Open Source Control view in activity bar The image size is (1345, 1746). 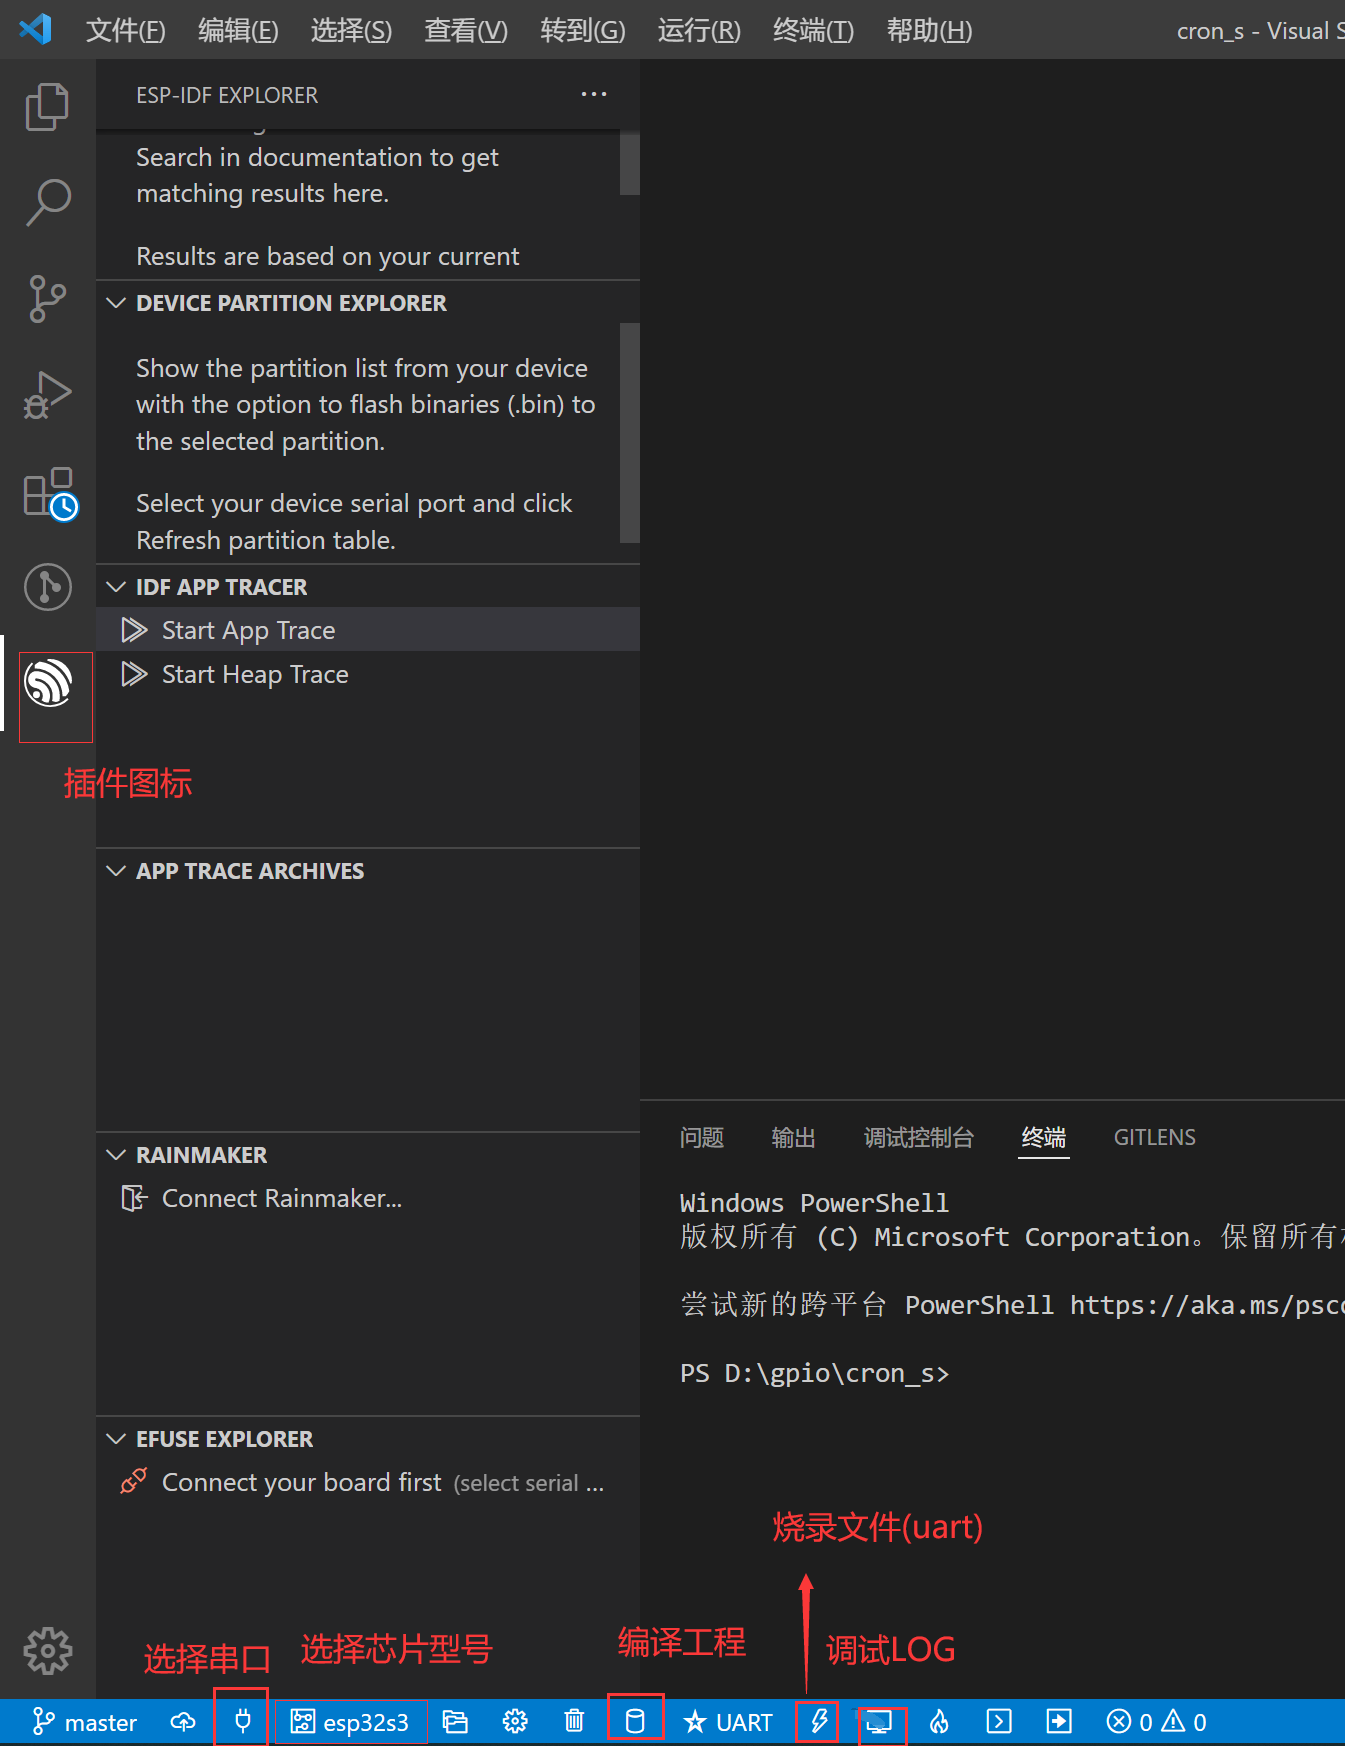coord(47,298)
